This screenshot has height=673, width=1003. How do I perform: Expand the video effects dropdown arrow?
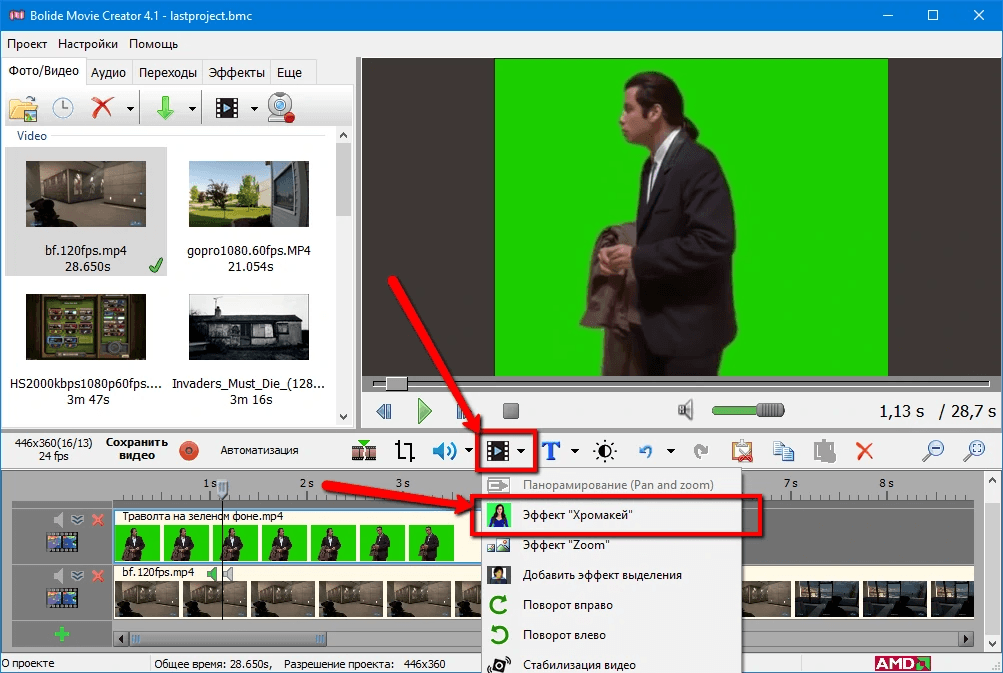point(521,452)
